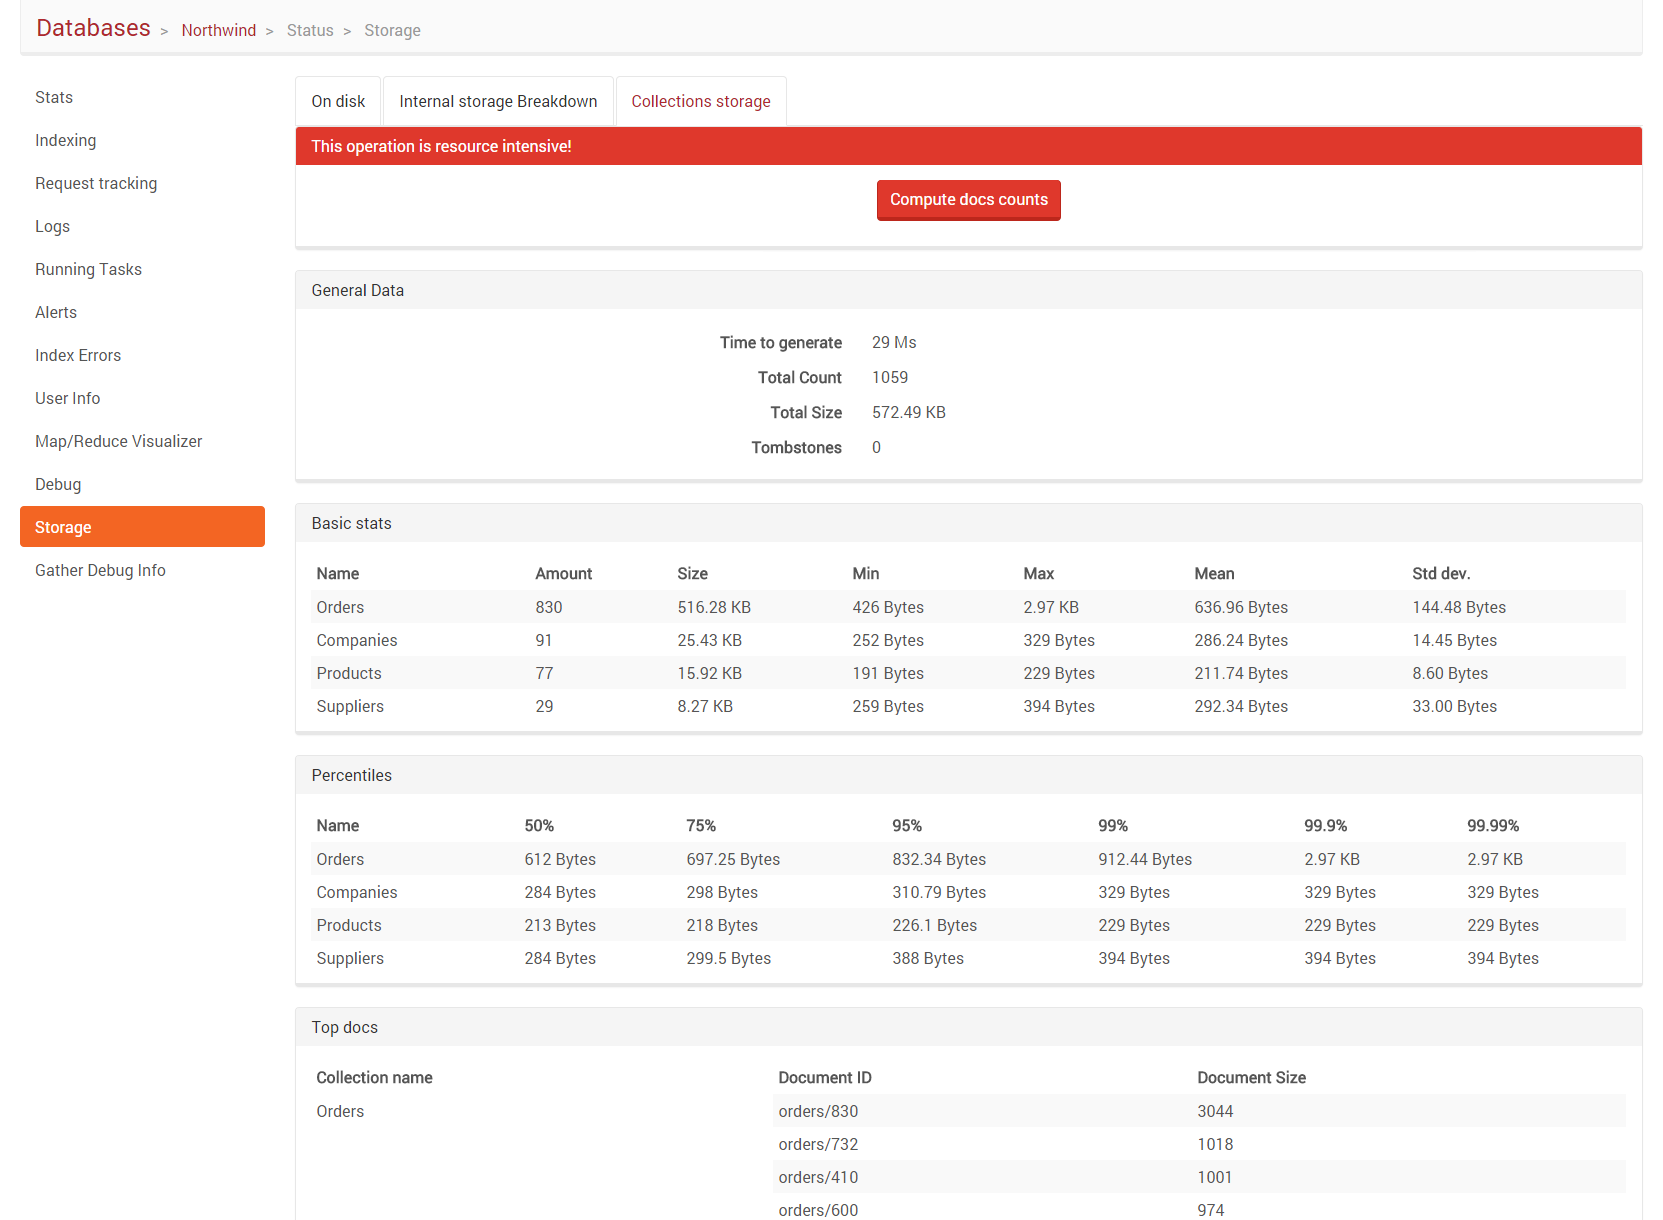Image resolution: width=1663 pixels, height=1220 pixels.
Task: Click the Std dev. column header
Action: pyautogui.click(x=1441, y=573)
